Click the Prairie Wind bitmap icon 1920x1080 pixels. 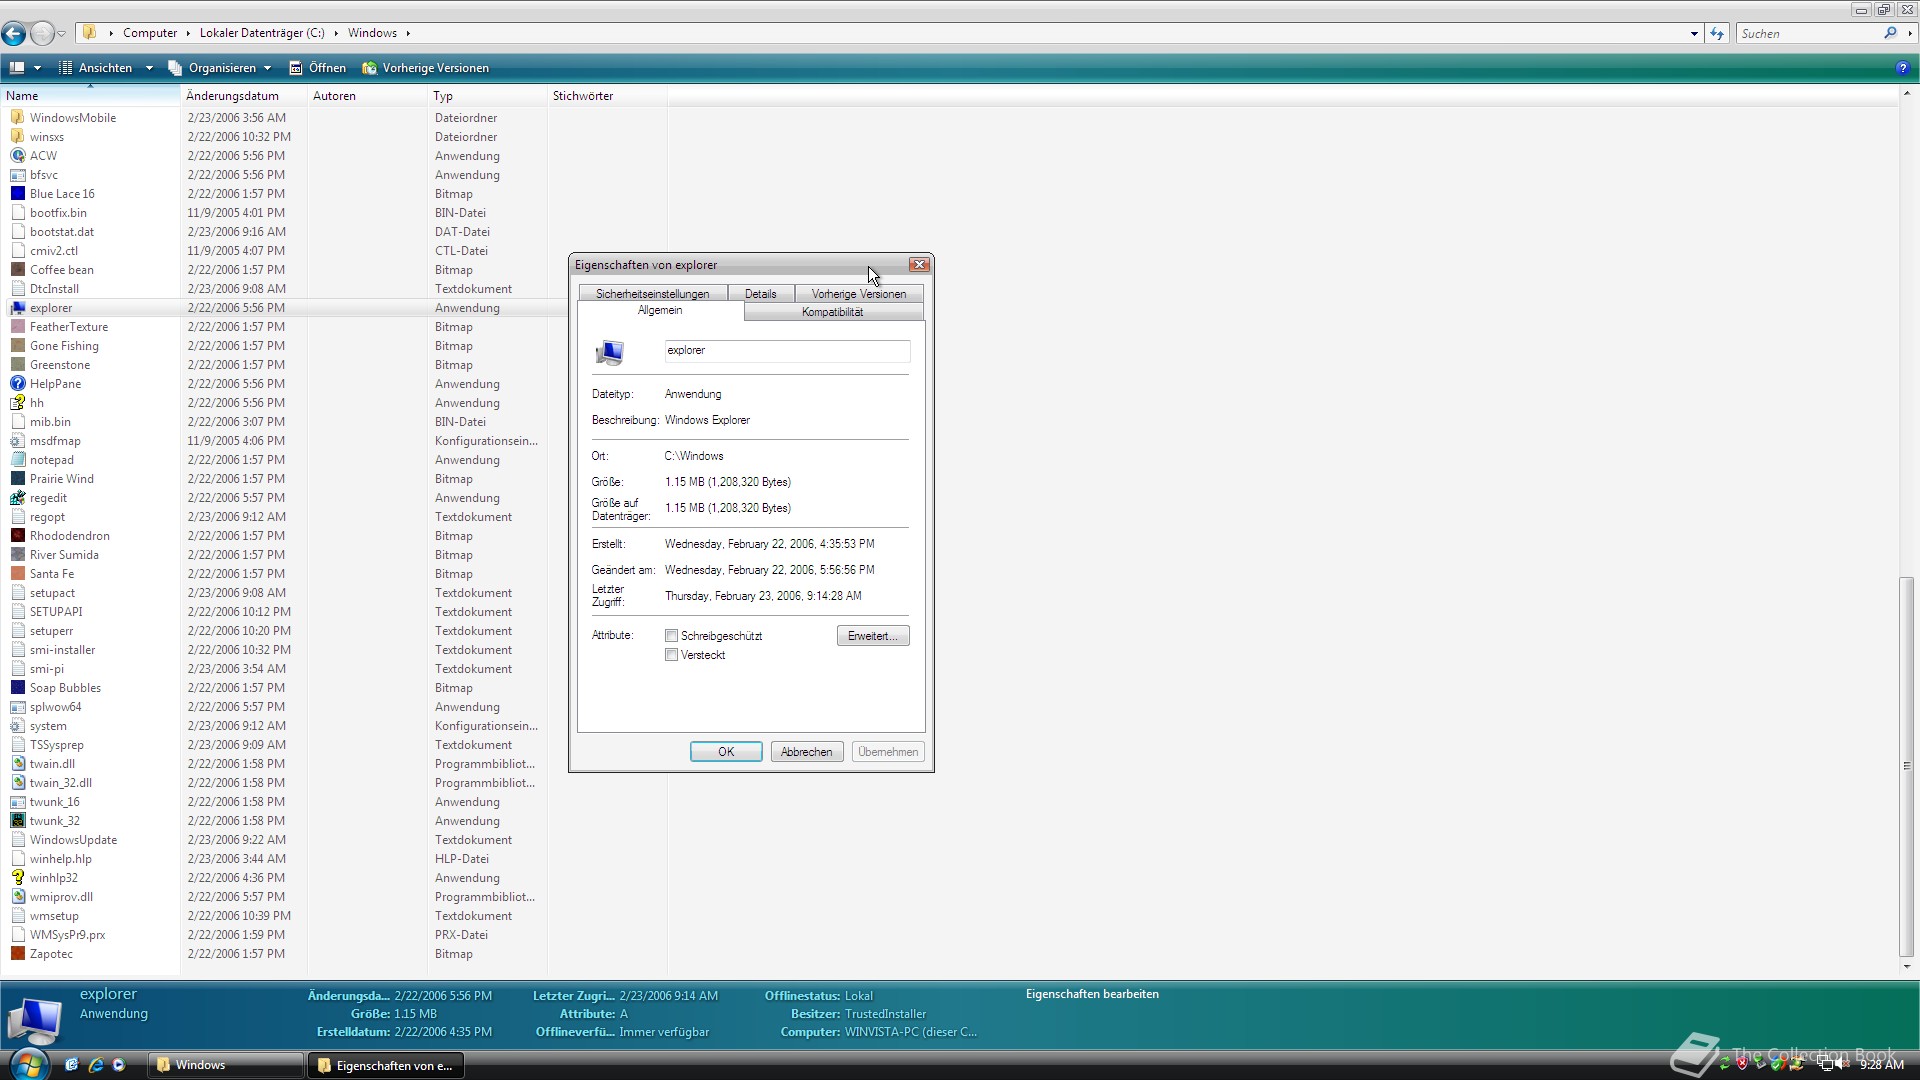point(18,479)
